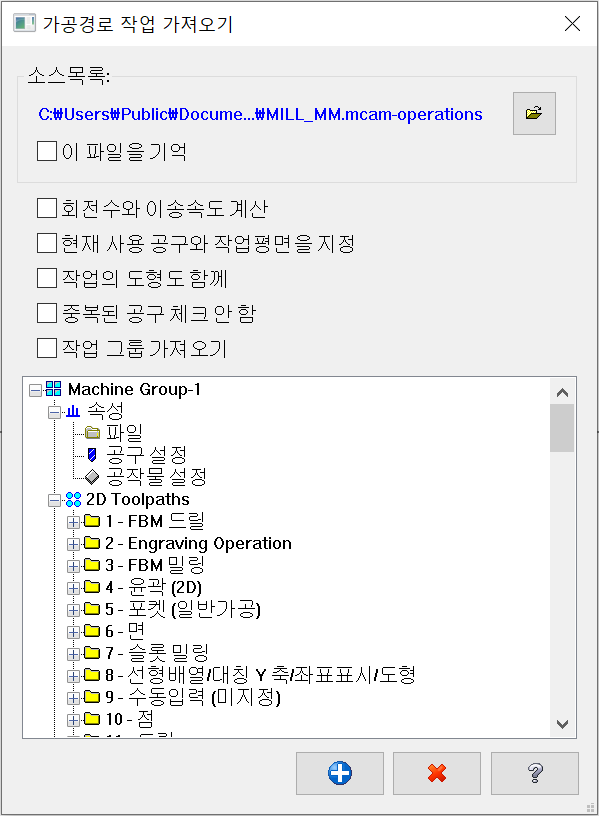
Task: Click folder icon of 5 - 포켓 (일반가공)
Action: pos(92,609)
